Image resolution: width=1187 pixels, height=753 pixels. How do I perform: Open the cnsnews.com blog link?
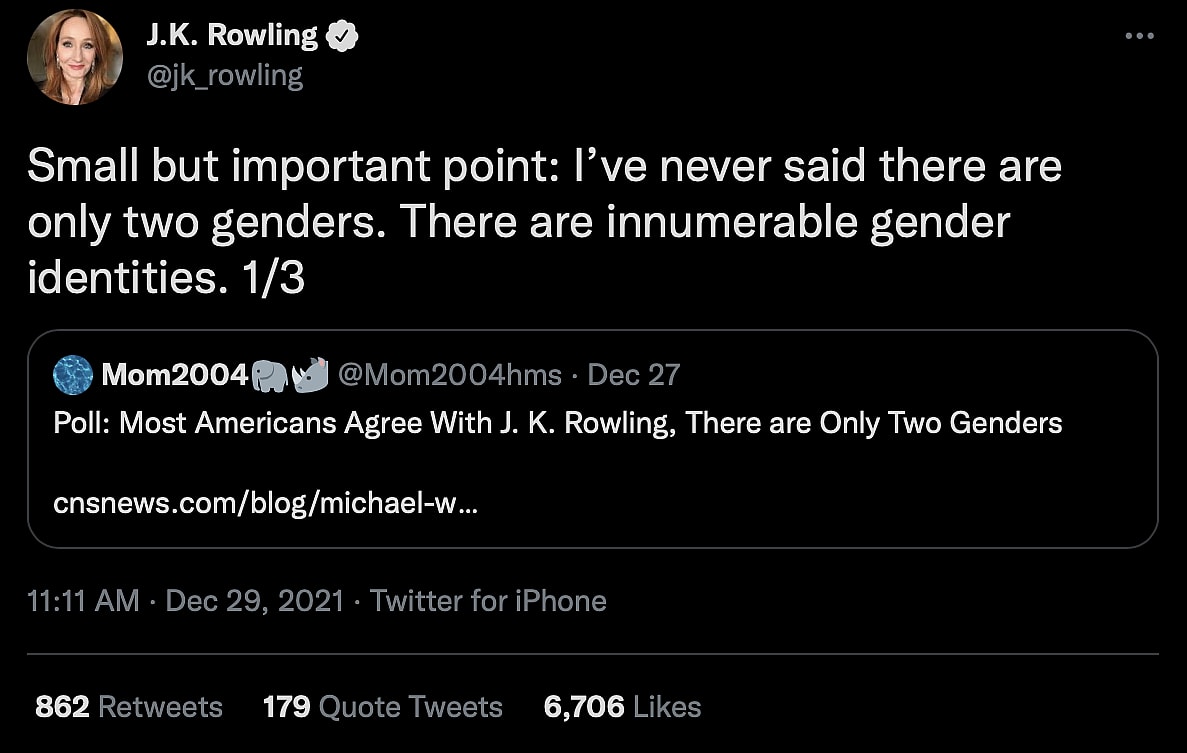[265, 504]
